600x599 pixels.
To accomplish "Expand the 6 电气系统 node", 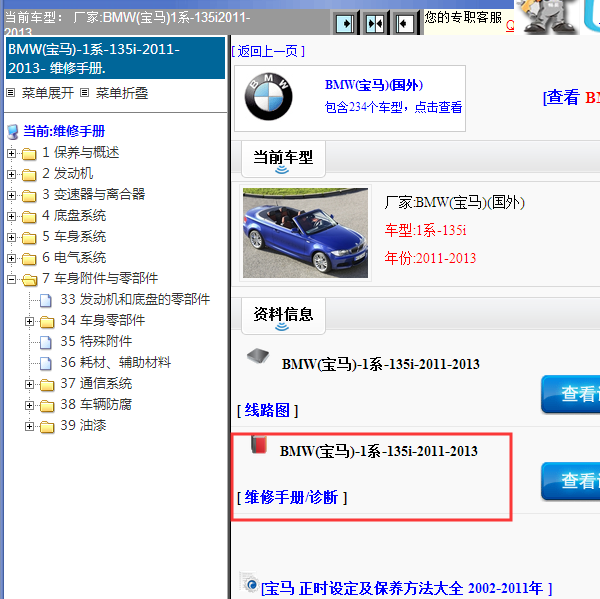I will (11, 259).
